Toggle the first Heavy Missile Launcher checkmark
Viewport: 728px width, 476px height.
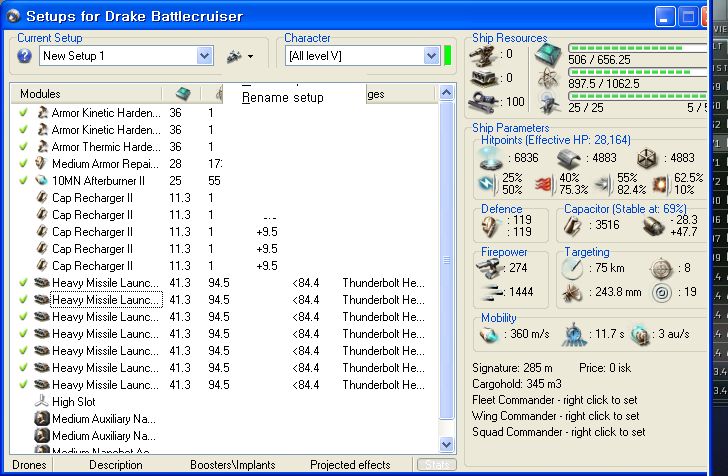[x=23, y=283]
